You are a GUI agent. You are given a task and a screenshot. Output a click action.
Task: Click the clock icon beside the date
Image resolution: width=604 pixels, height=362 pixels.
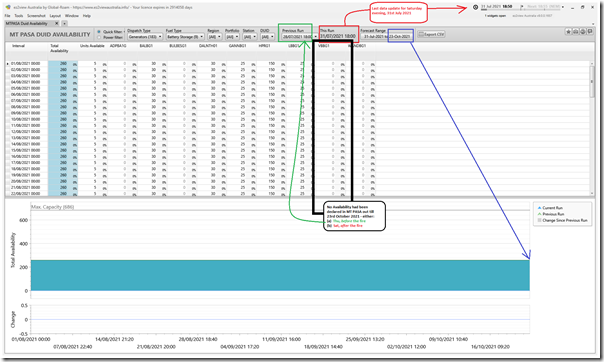[x=475, y=7]
